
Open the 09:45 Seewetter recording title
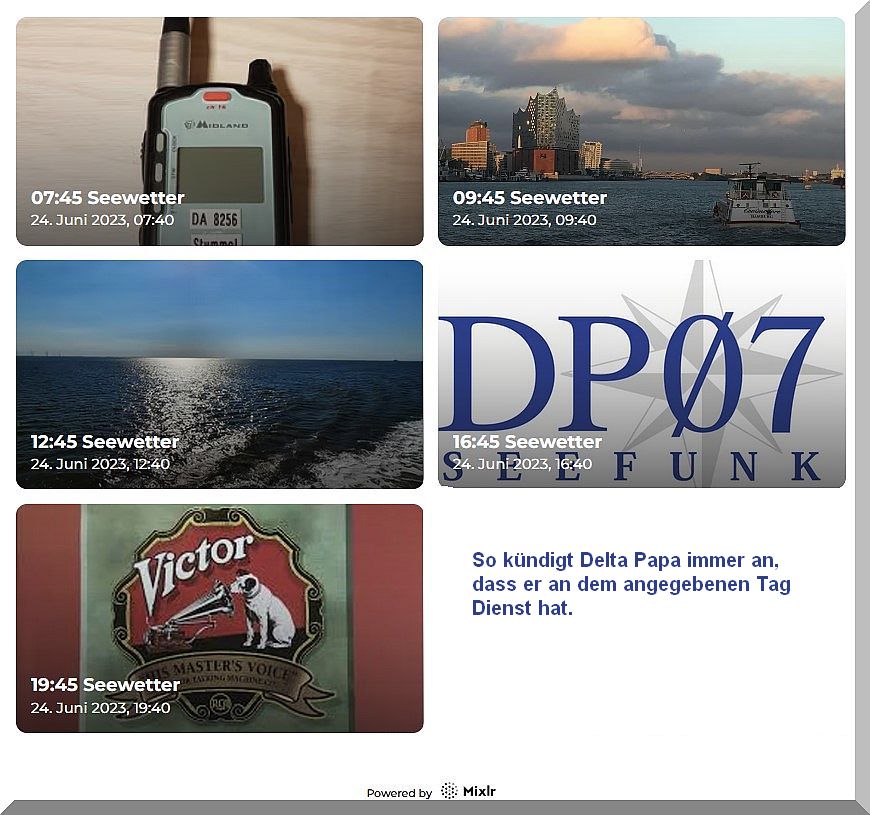point(529,198)
